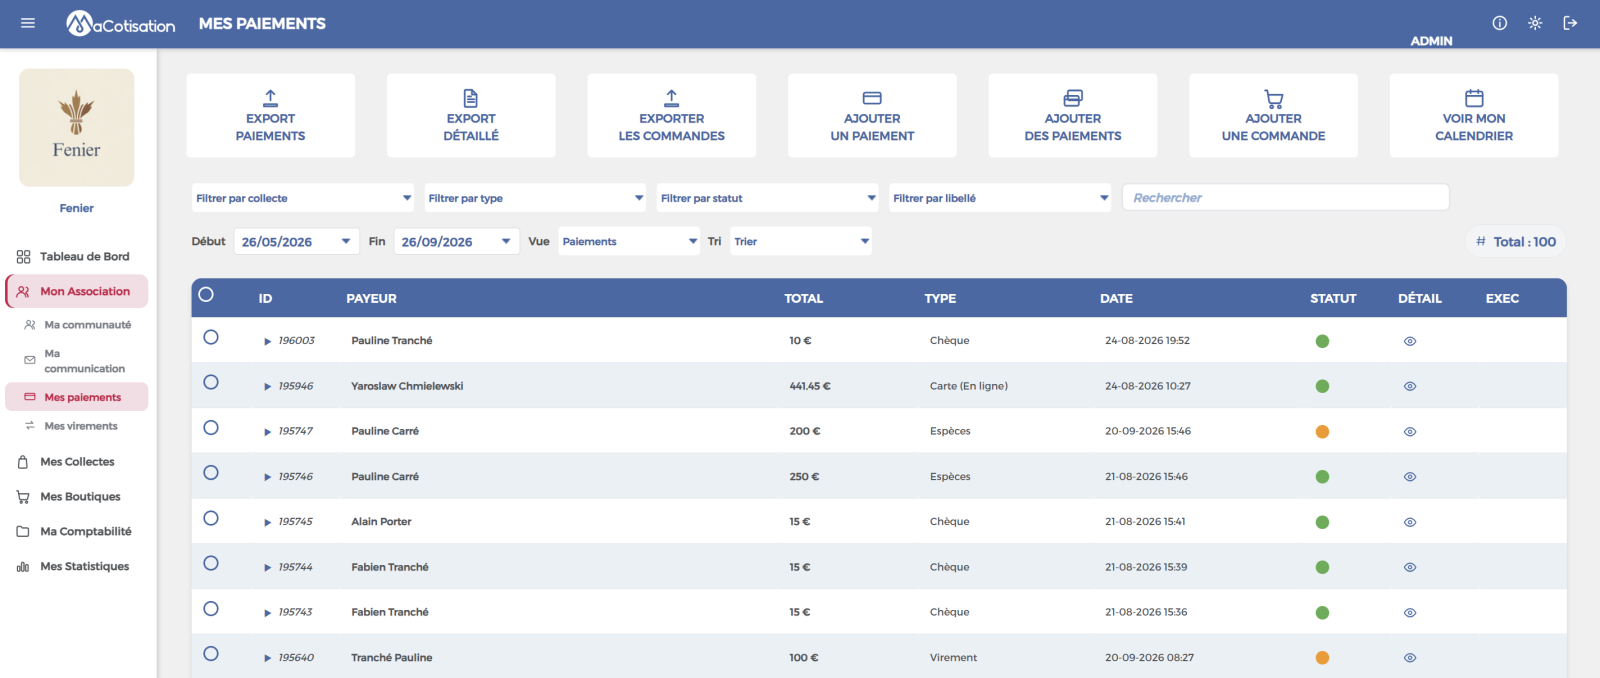This screenshot has height=678, width=1600.
Task: Click the Mes Boutiques cart icon
Action: coord(23,497)
